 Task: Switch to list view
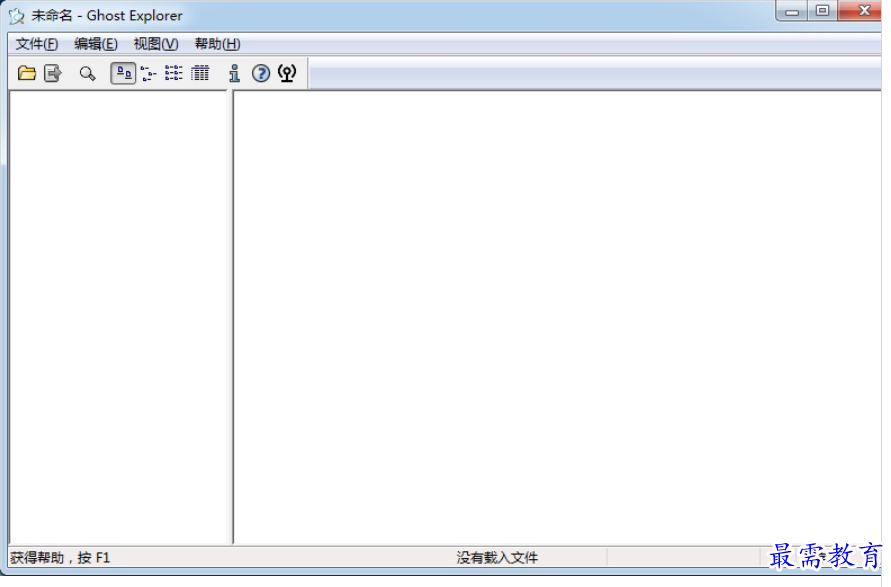click(x=174, y=73)
